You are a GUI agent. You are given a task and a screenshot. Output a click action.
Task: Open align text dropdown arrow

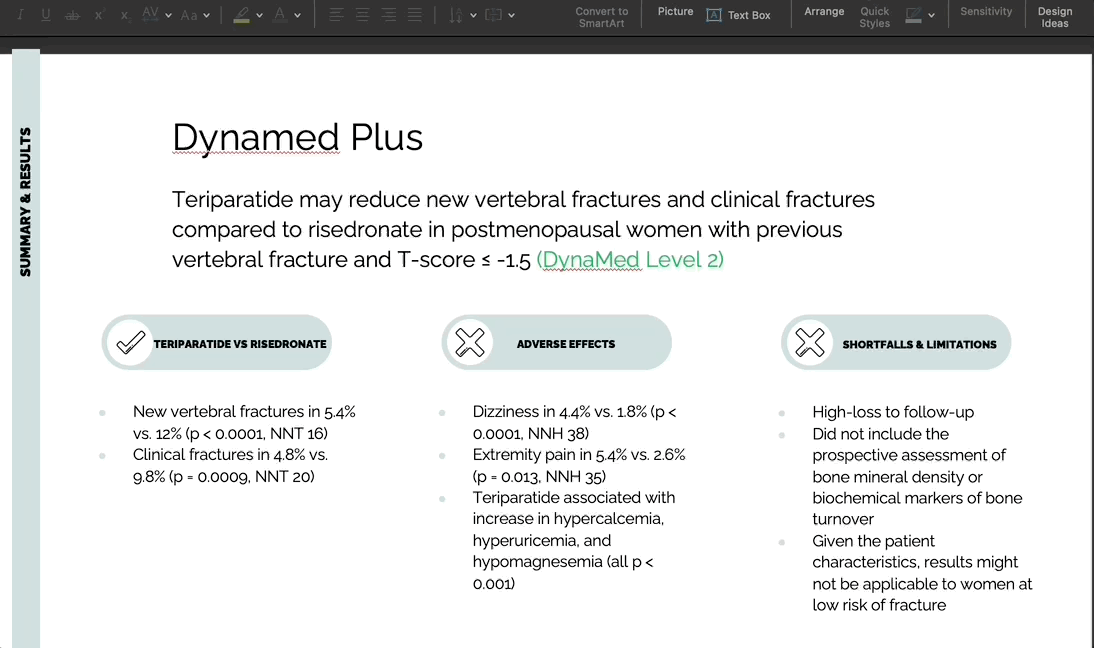(511, 15)
